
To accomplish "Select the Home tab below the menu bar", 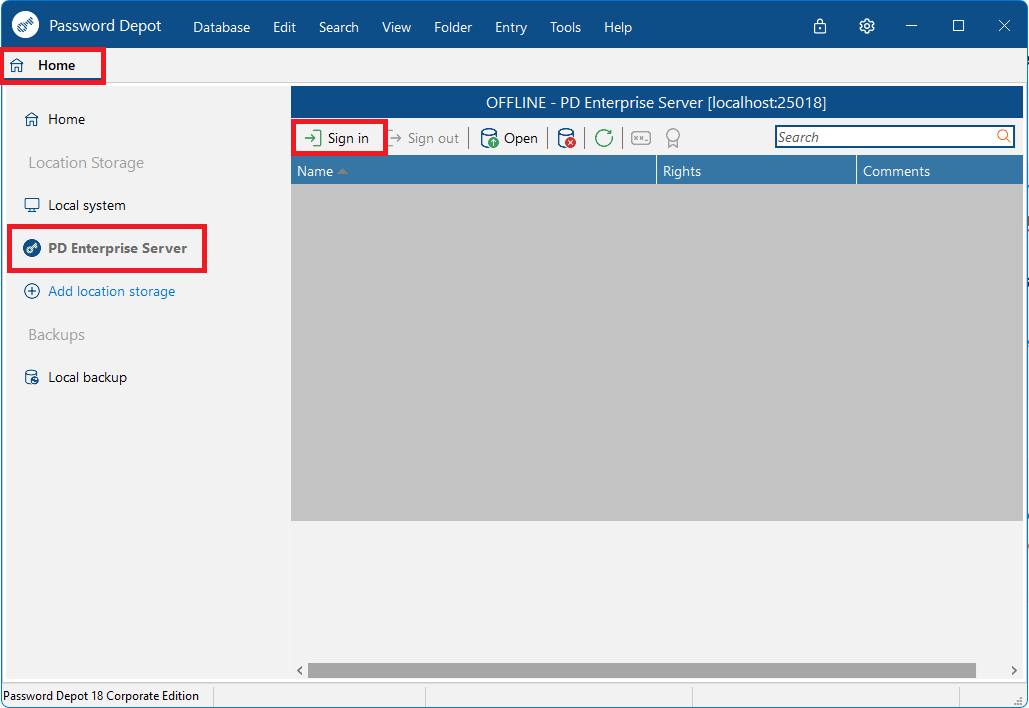I will click(52, 65).
